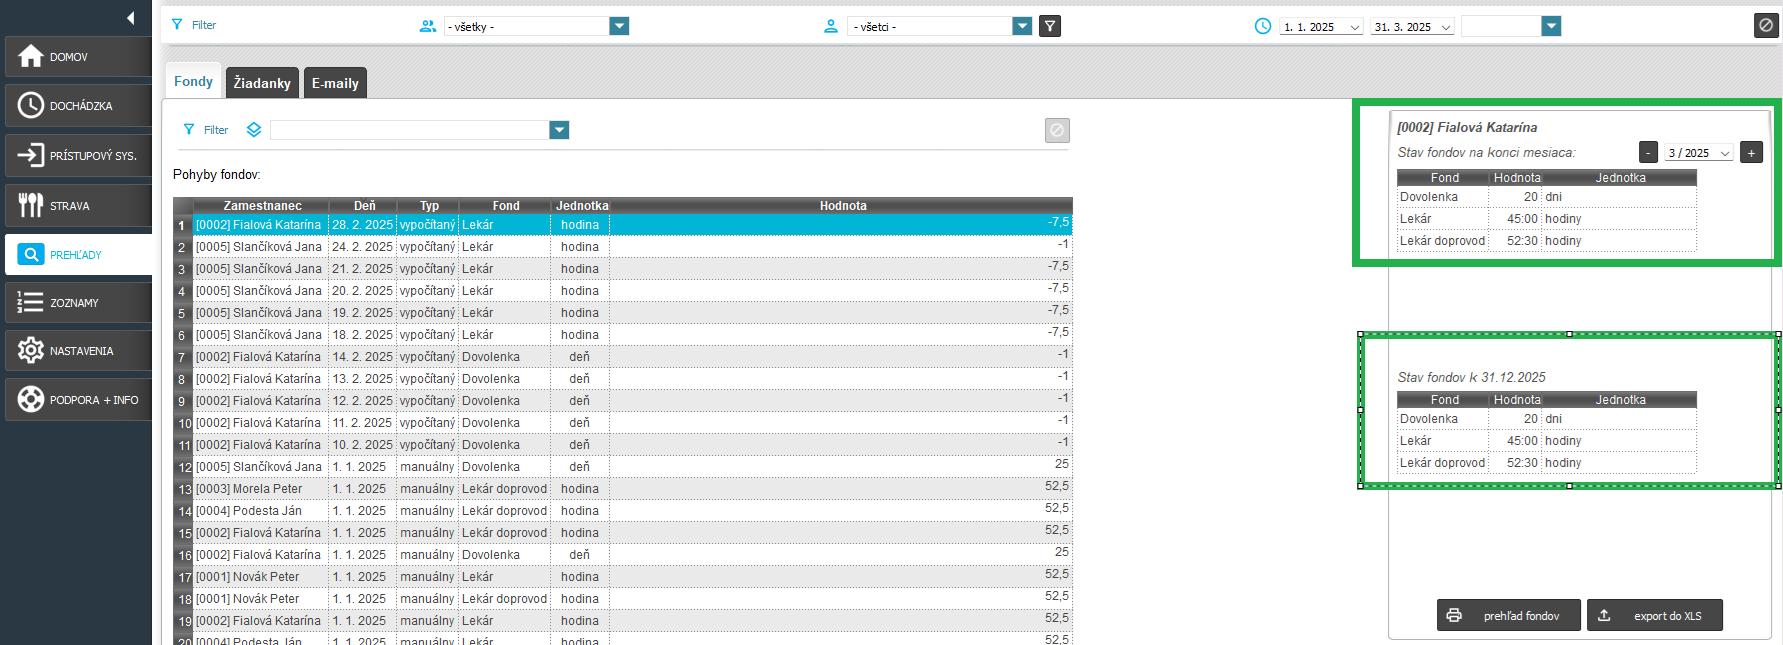Click the export do XLS button
The height and width of the screenshot is (645, 1783).
[x=1654, y=616]
